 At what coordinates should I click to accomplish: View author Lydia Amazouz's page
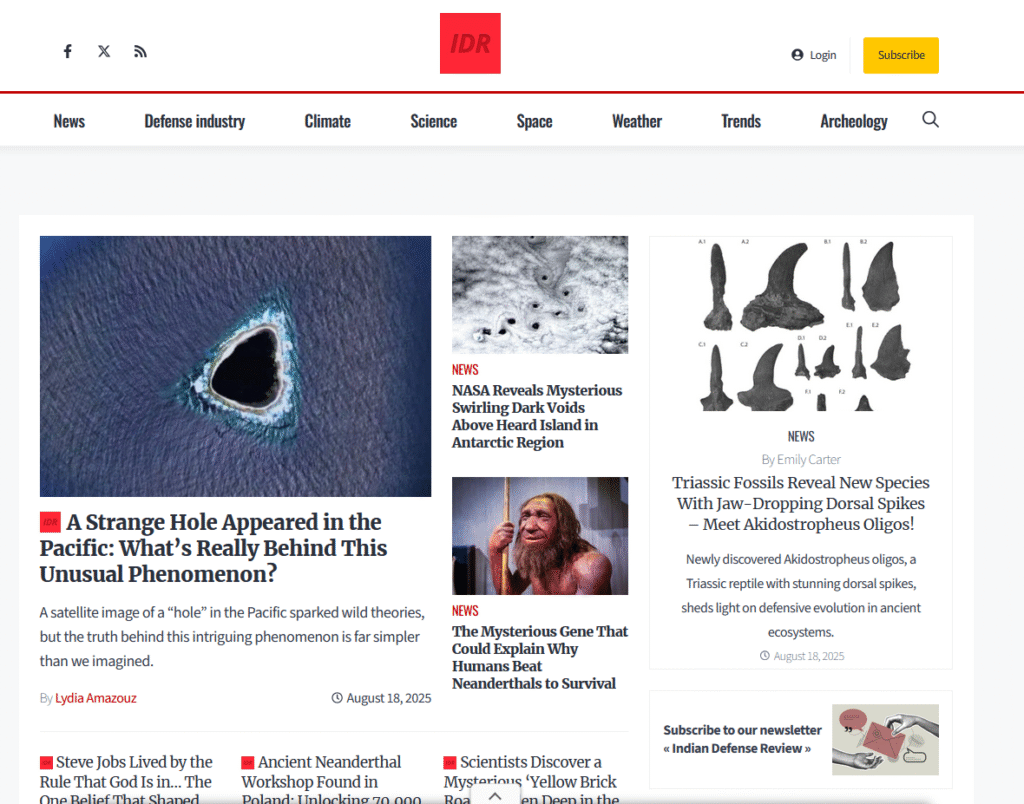tap(96, 698)
